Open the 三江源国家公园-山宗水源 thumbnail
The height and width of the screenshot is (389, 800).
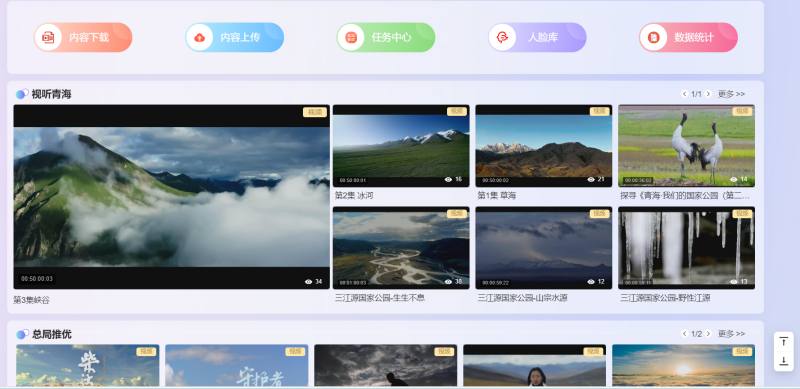543,248
